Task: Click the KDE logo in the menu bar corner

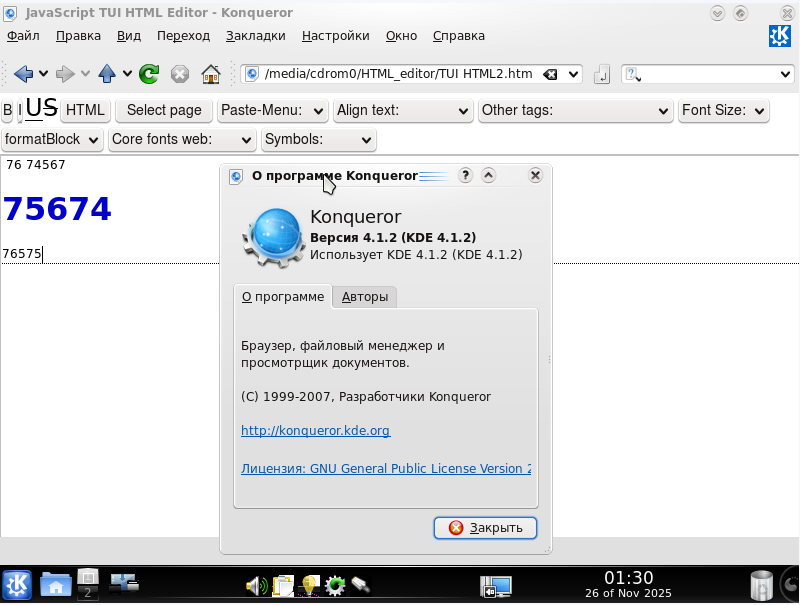Action: [780, 36]
